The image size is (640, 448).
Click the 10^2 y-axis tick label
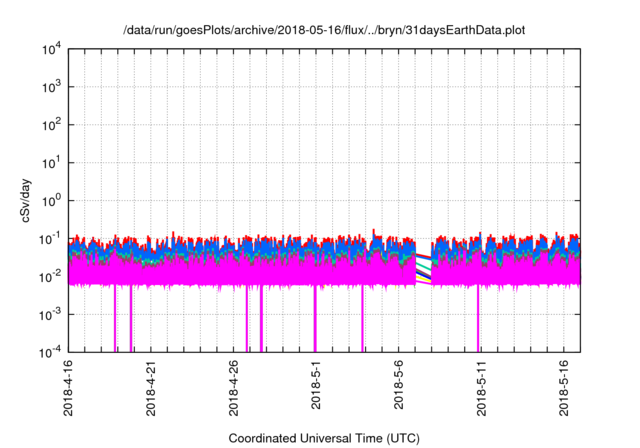(x=51, y=125)
